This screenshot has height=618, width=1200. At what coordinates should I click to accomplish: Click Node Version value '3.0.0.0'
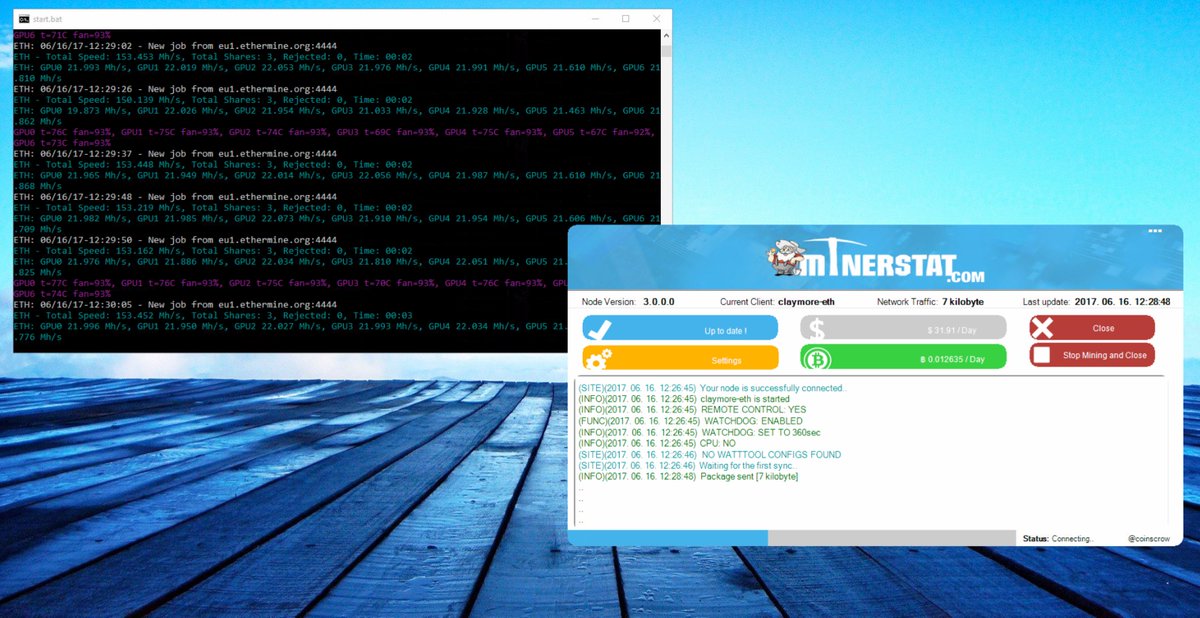[661, 301]
